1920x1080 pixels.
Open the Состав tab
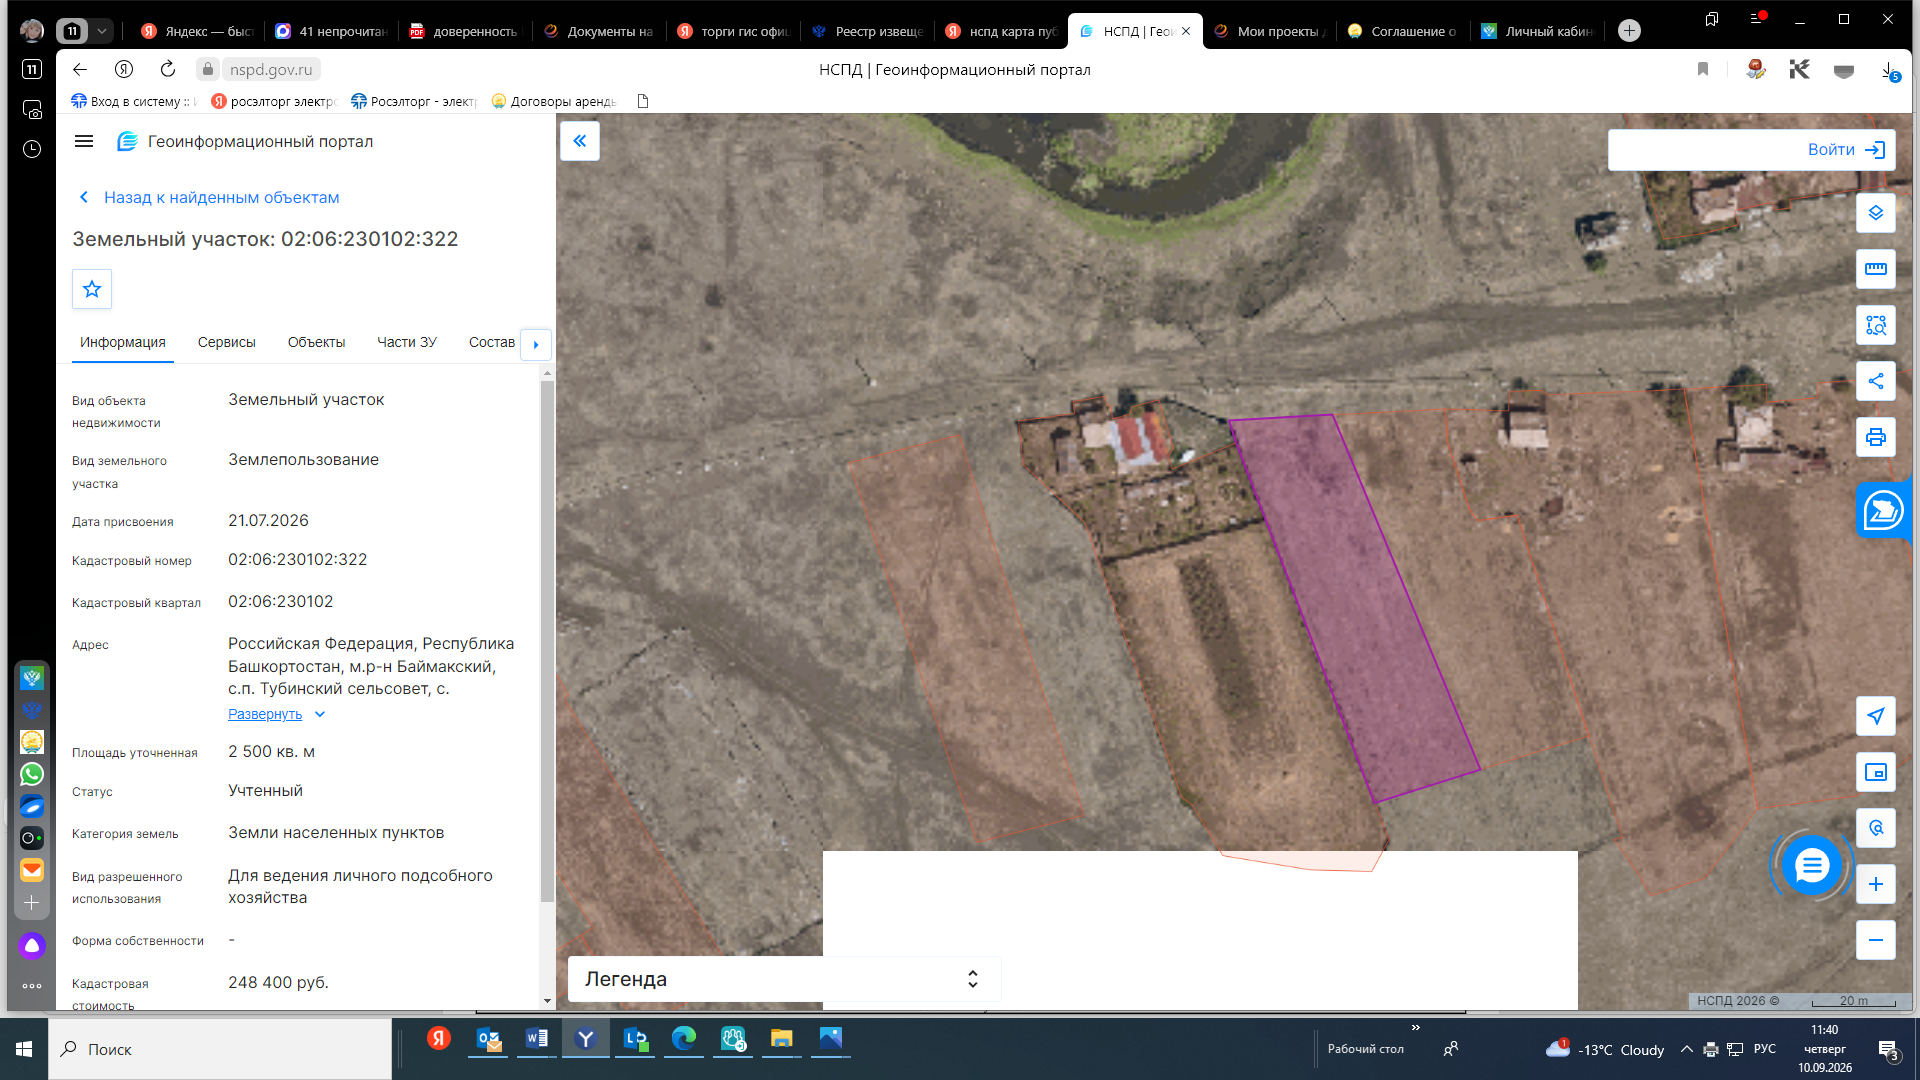click(x=492, y=342)
